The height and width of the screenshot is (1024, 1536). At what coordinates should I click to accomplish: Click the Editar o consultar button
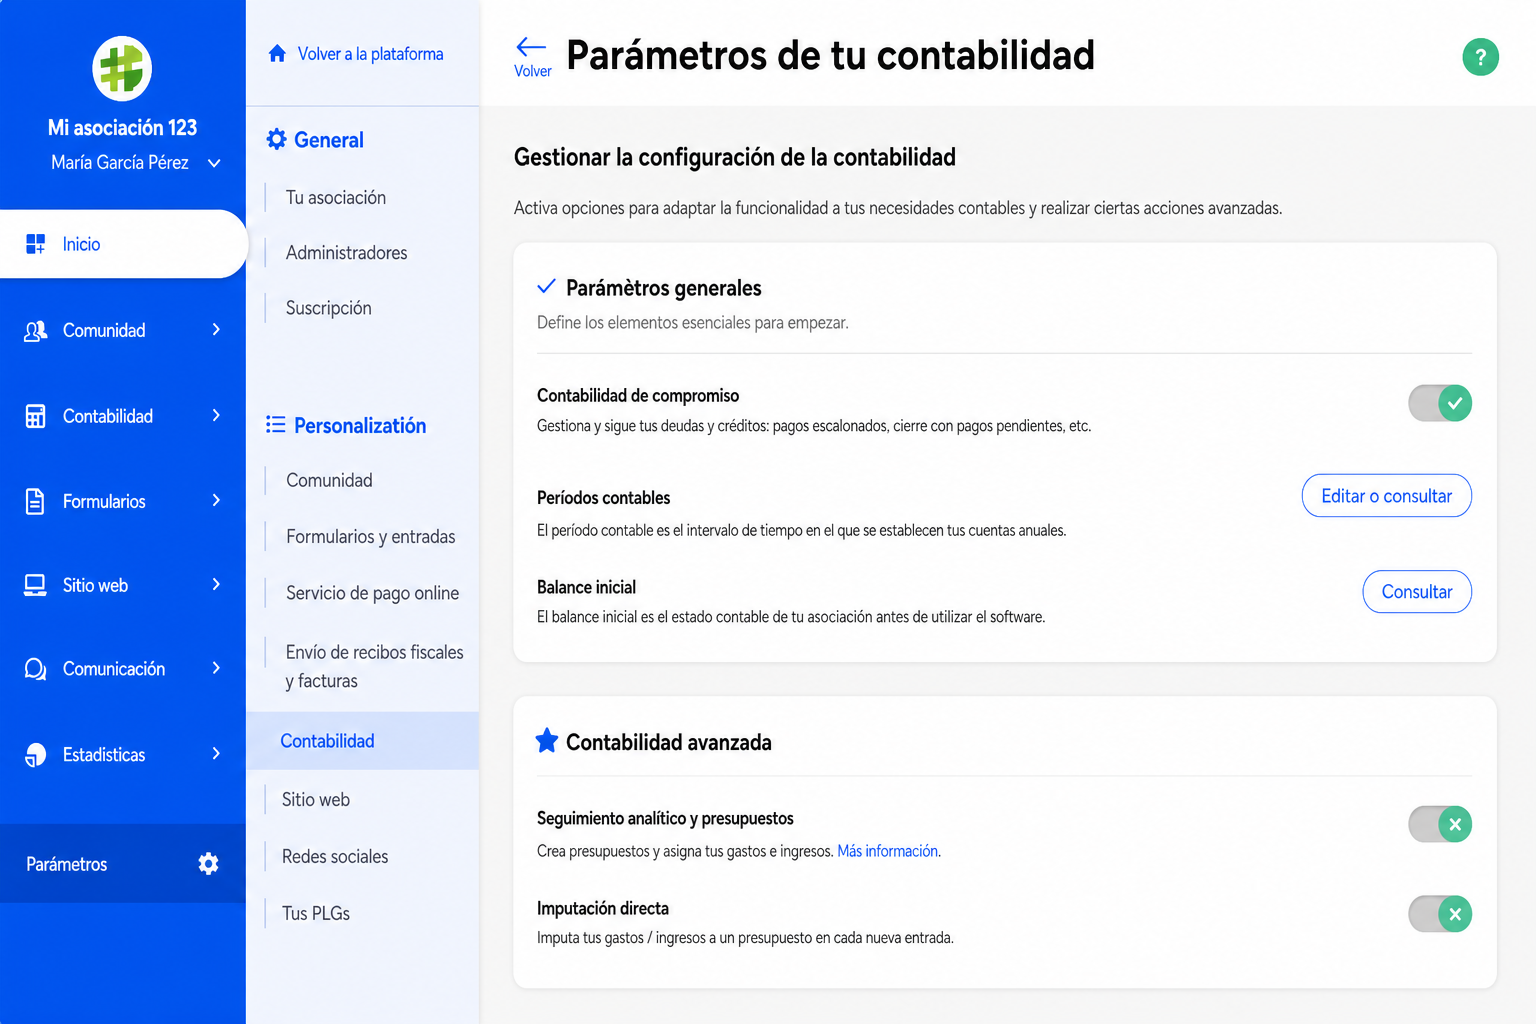click(x=1386, y=496)
